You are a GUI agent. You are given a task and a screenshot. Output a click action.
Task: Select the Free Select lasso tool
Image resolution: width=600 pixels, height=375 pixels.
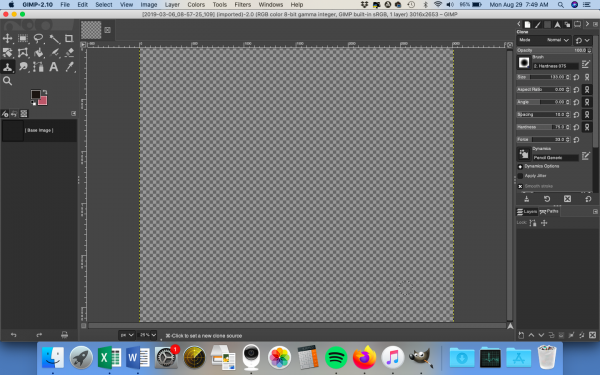[x=38, y=38]
